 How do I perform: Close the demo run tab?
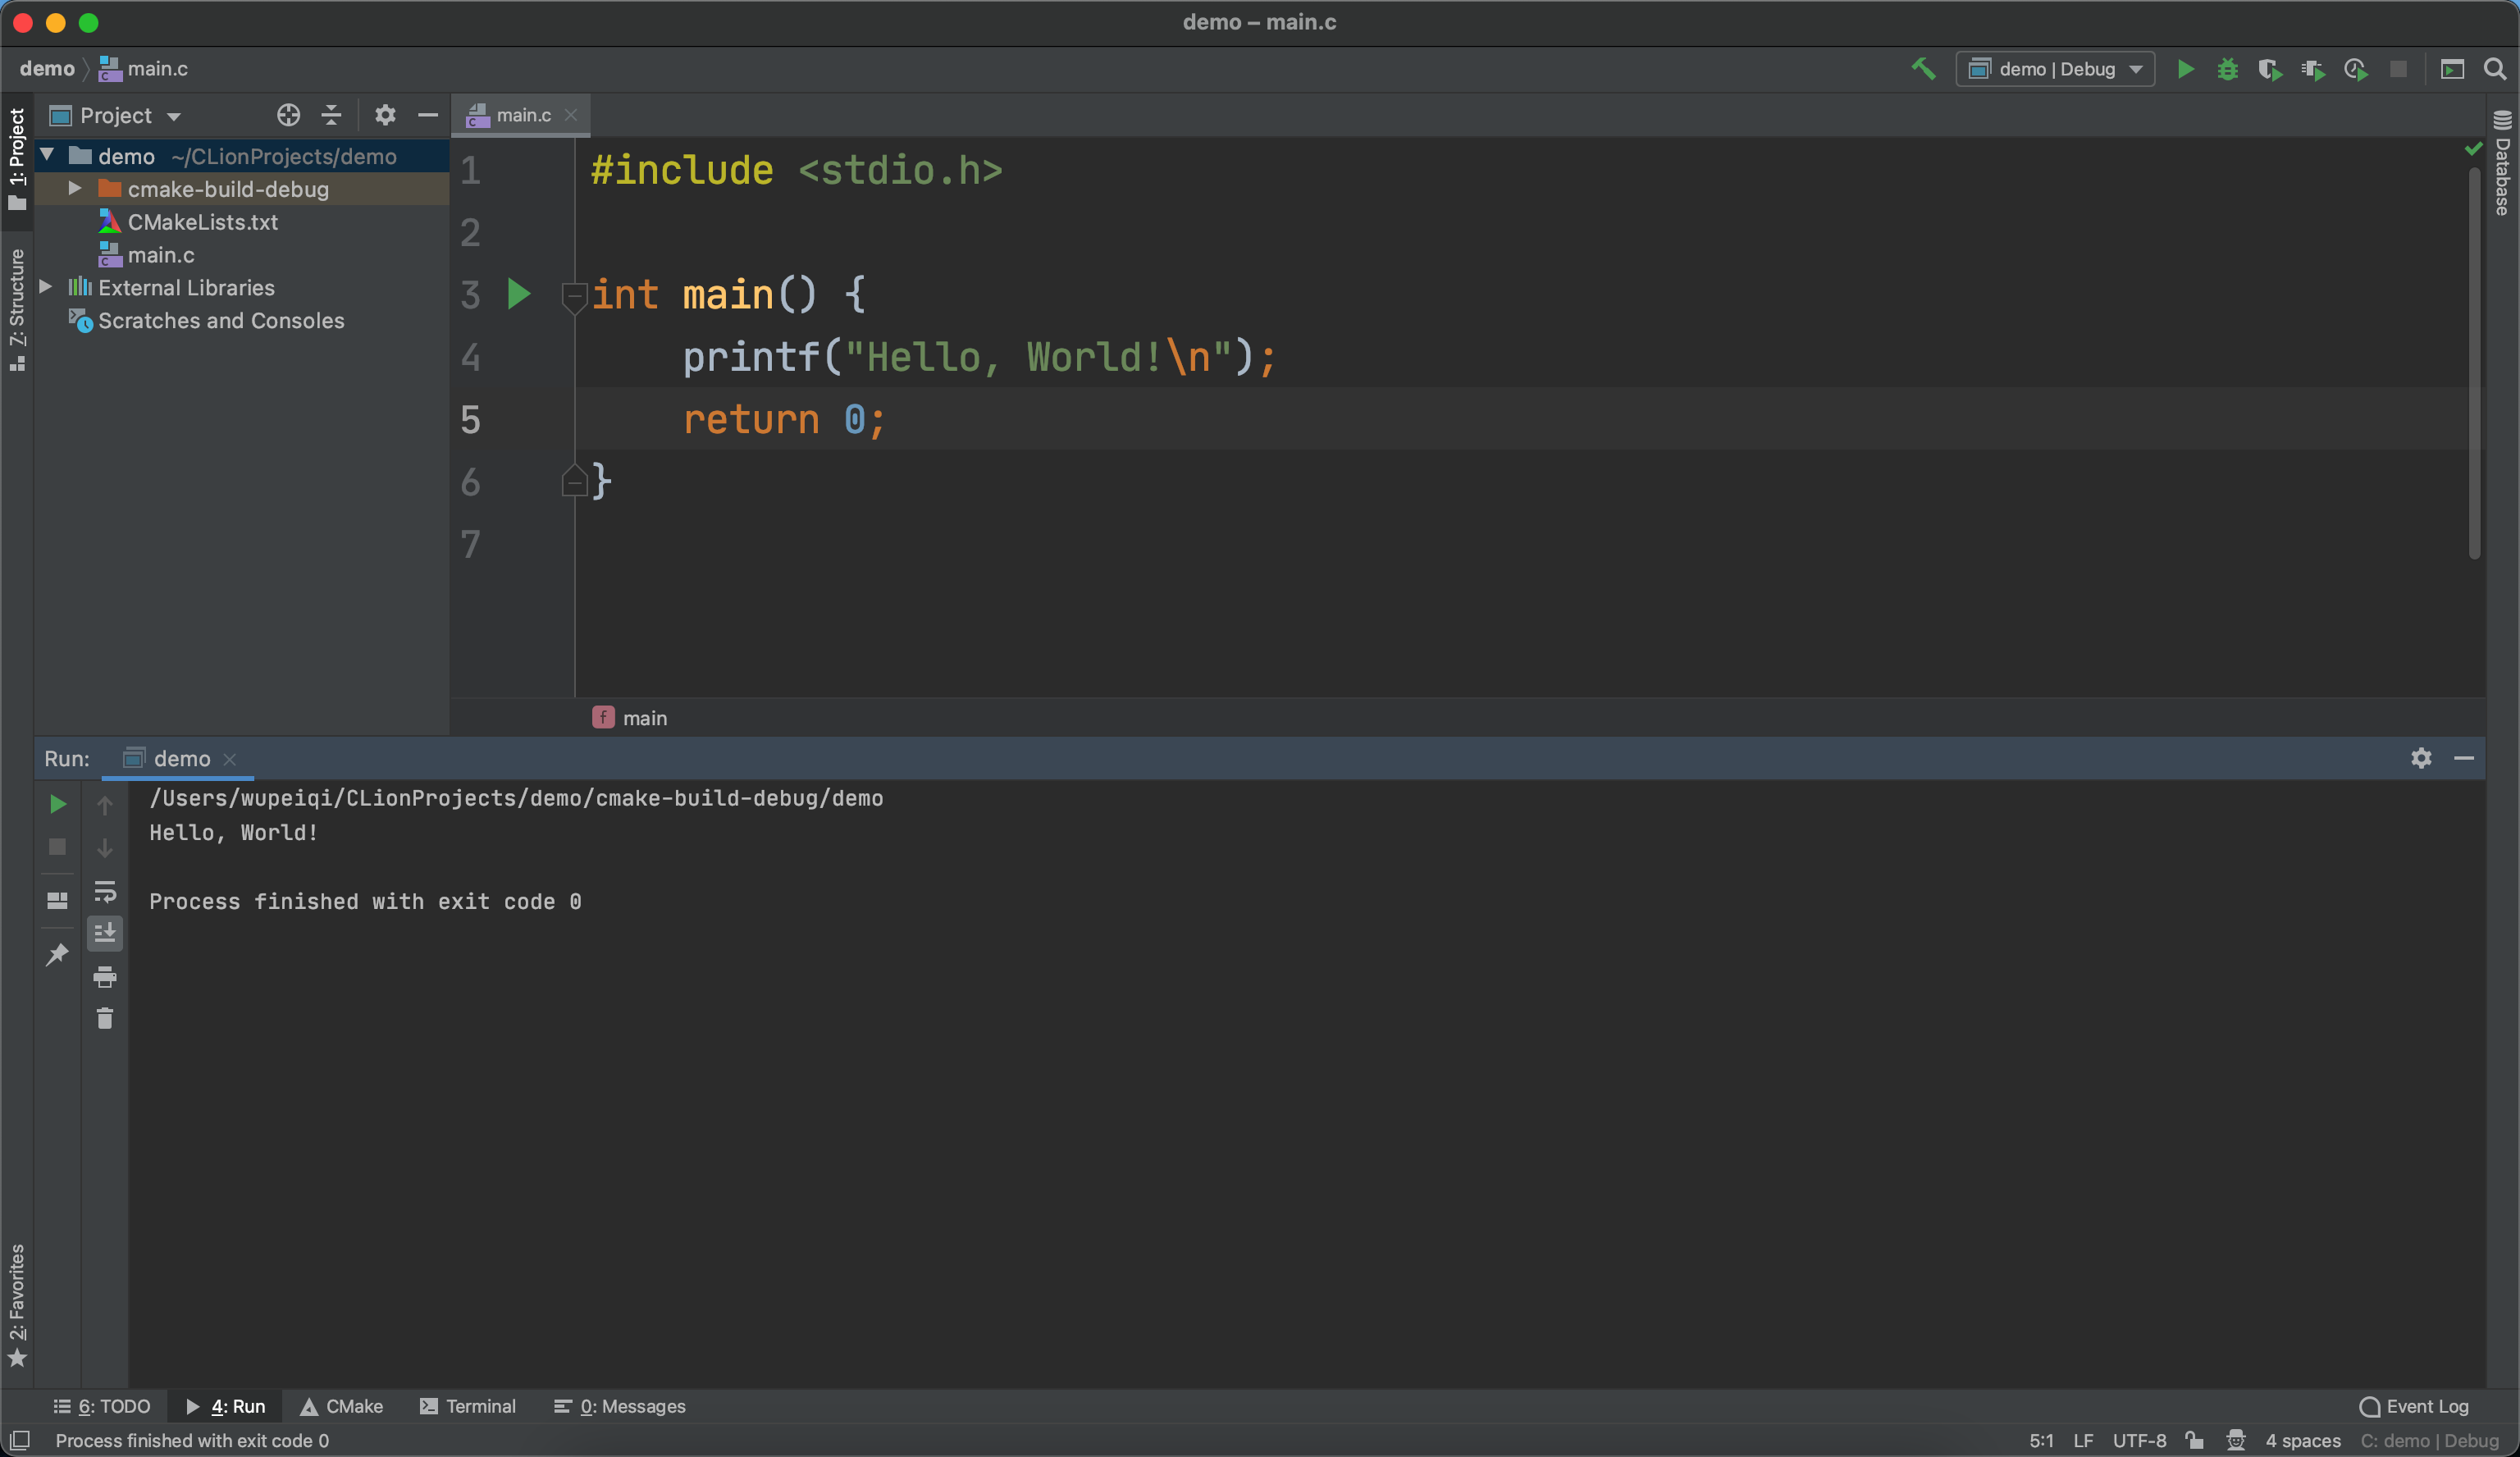(x=230, y=759)
